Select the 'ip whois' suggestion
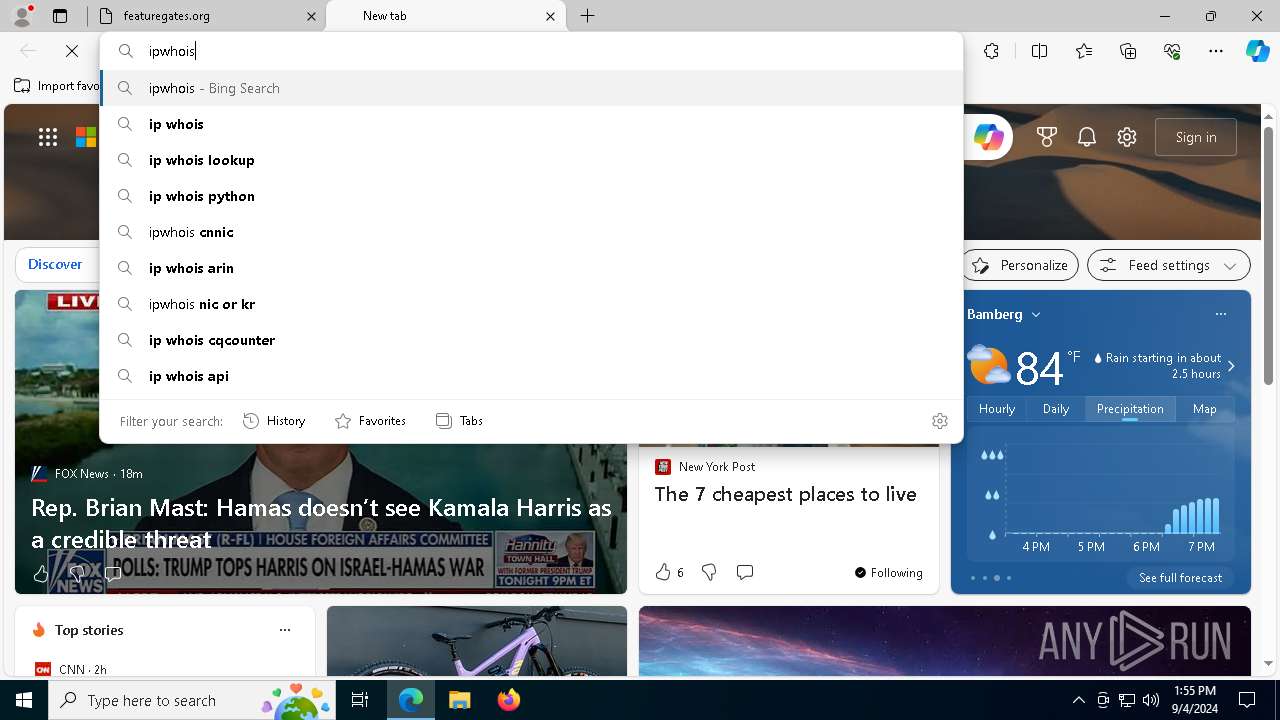The image size is (1280, 720). click(x=531, y=124)
